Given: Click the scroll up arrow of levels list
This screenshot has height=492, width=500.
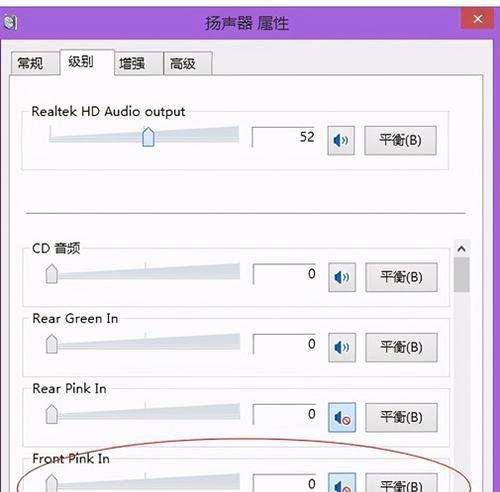Looking at the screenshot, I should tap(462, 249).
